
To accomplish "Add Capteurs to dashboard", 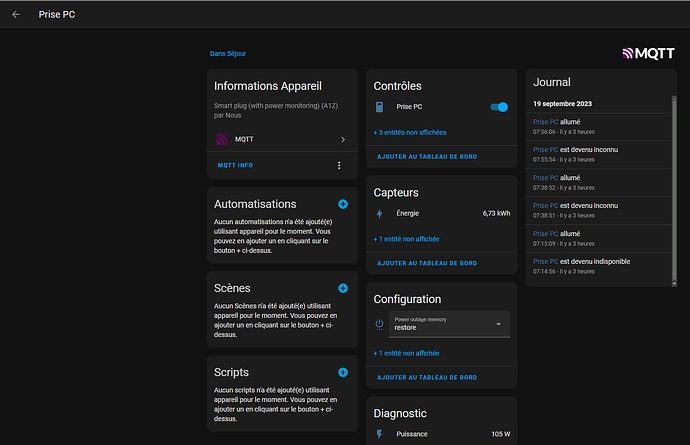I will click(x=427, y=263).
